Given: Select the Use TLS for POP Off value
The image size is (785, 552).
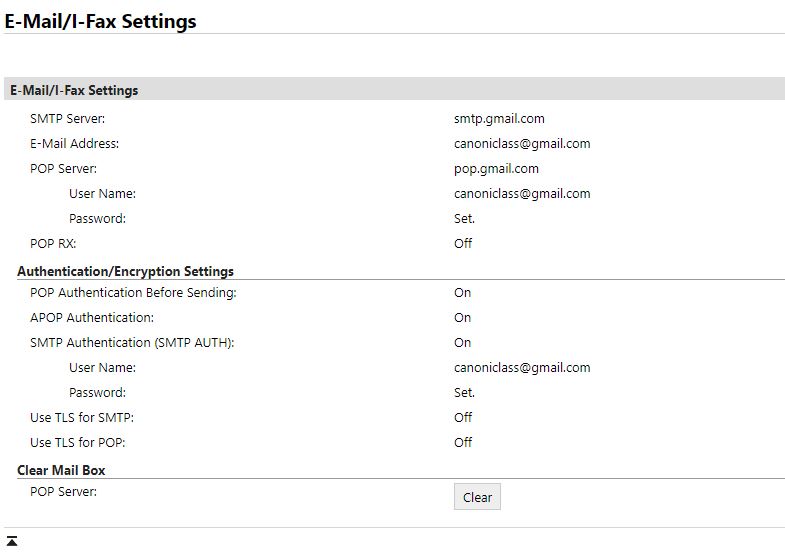Looking at the screenshot, I should click(x=463, y=442).
